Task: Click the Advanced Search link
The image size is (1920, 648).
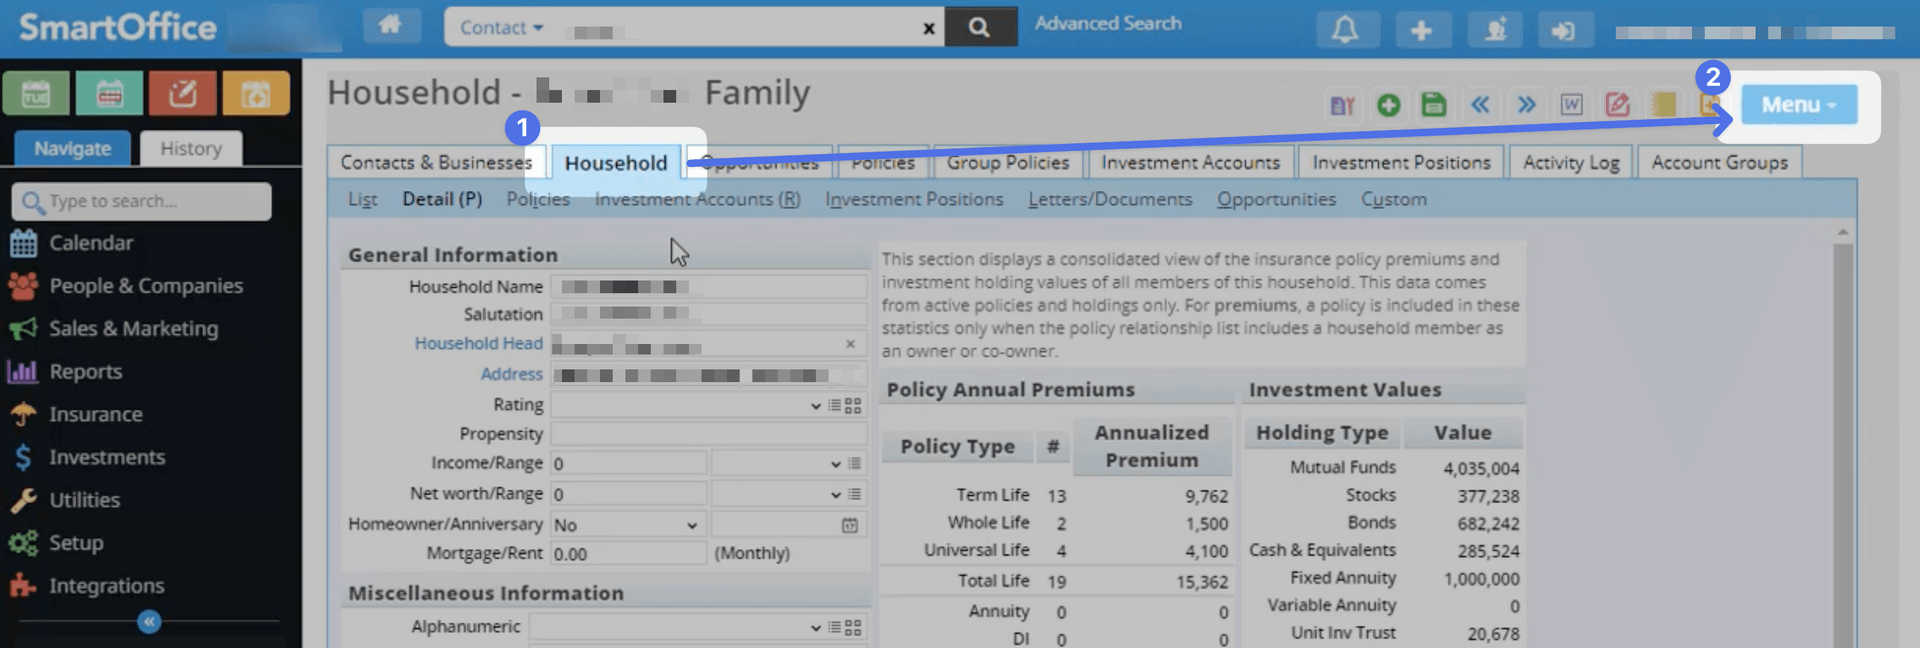Action: 1108,23
